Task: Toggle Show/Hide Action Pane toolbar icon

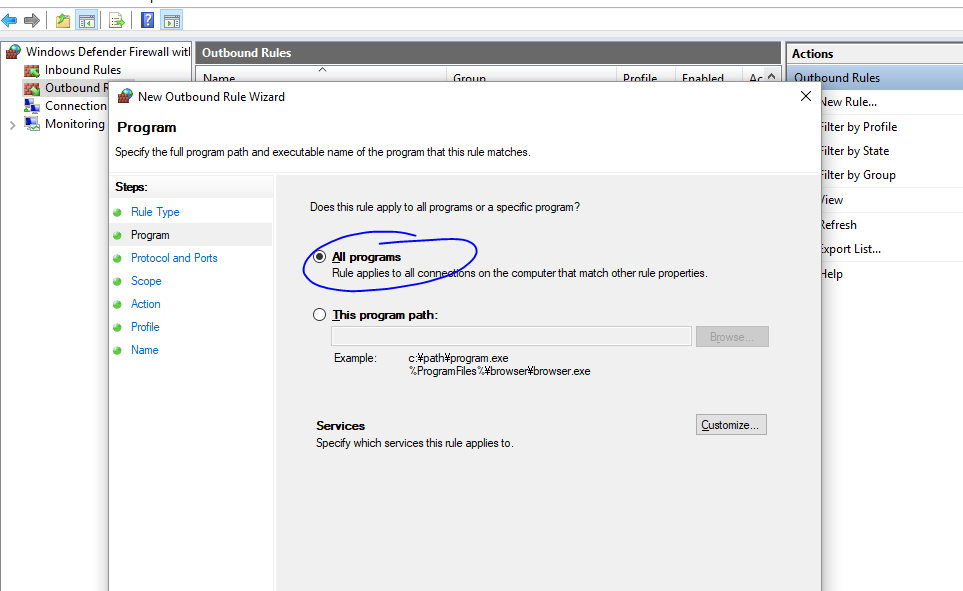Action: pos(172,20)
